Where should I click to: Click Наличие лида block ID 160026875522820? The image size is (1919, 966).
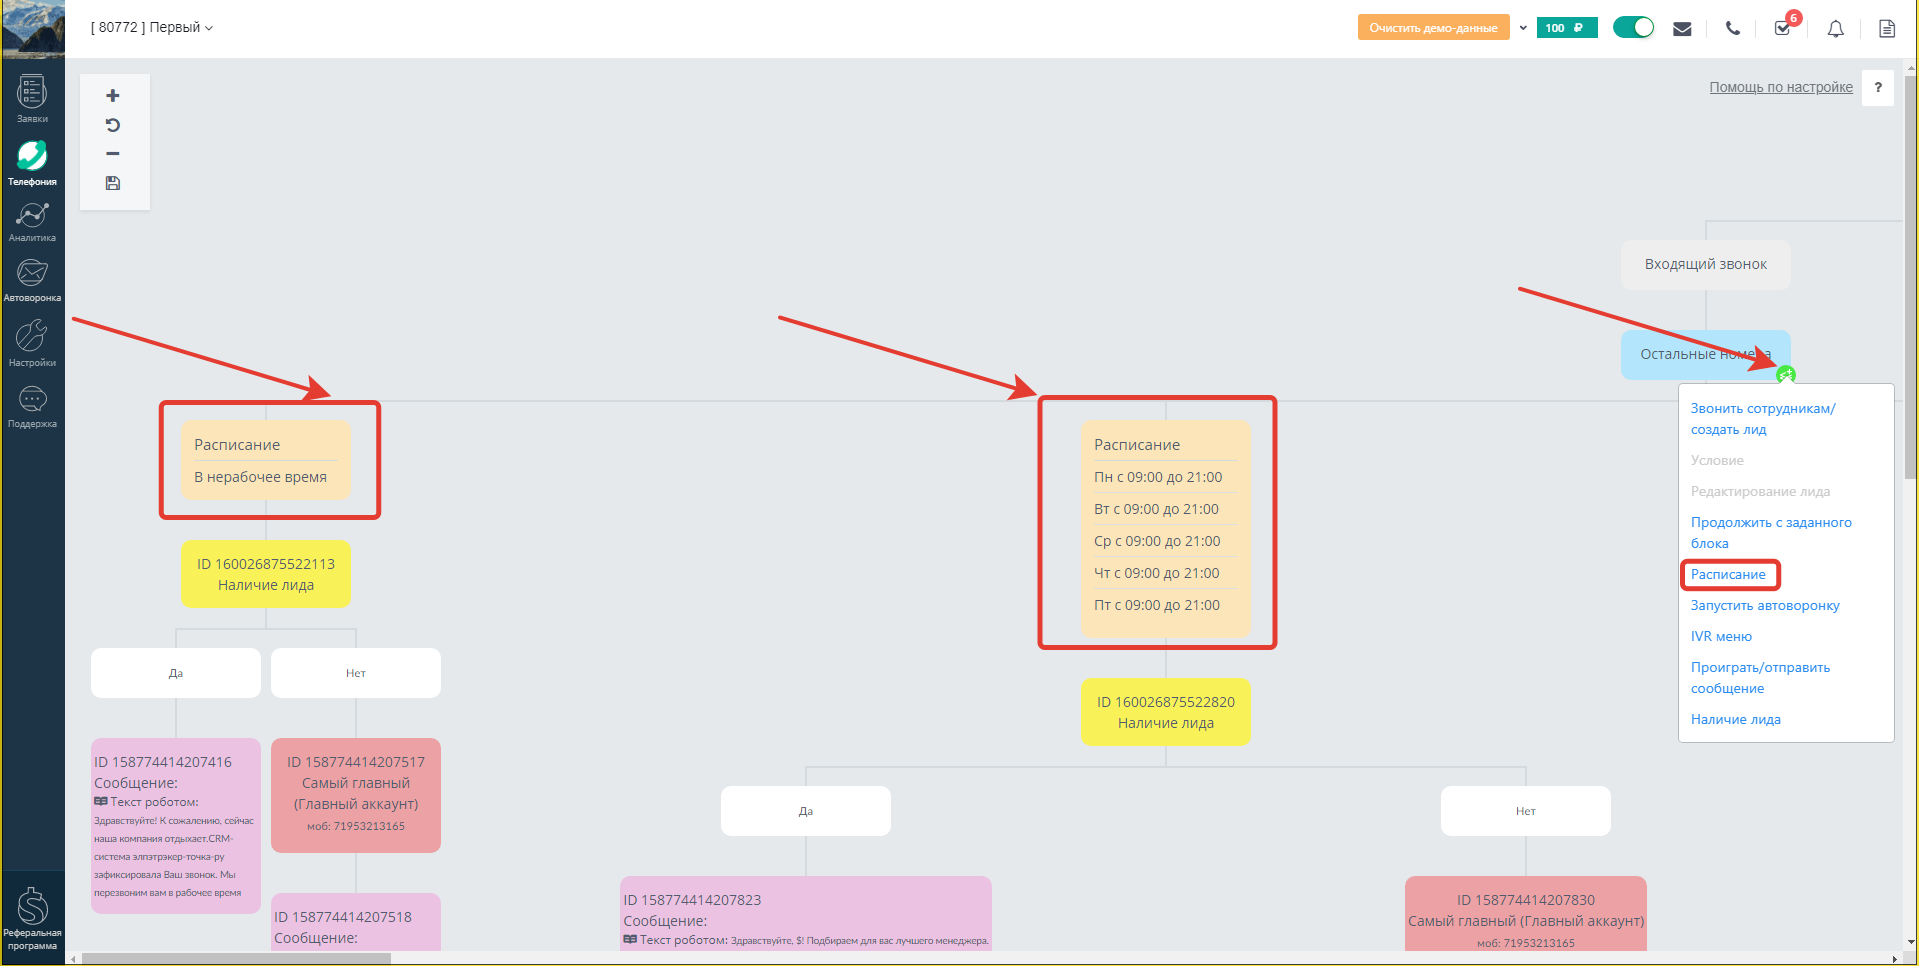coord(1166,712)
